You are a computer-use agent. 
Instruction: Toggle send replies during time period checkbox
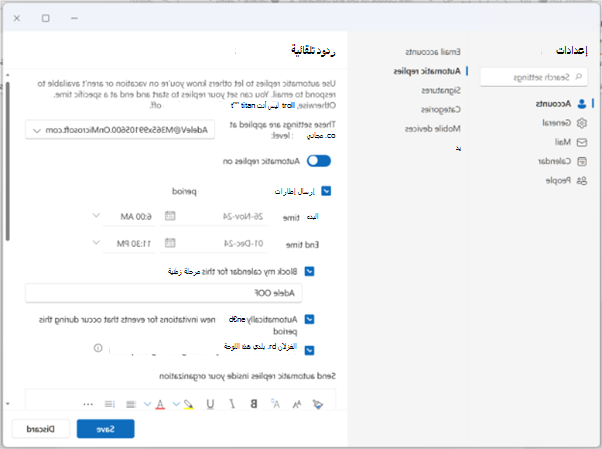tap(326, 191)
